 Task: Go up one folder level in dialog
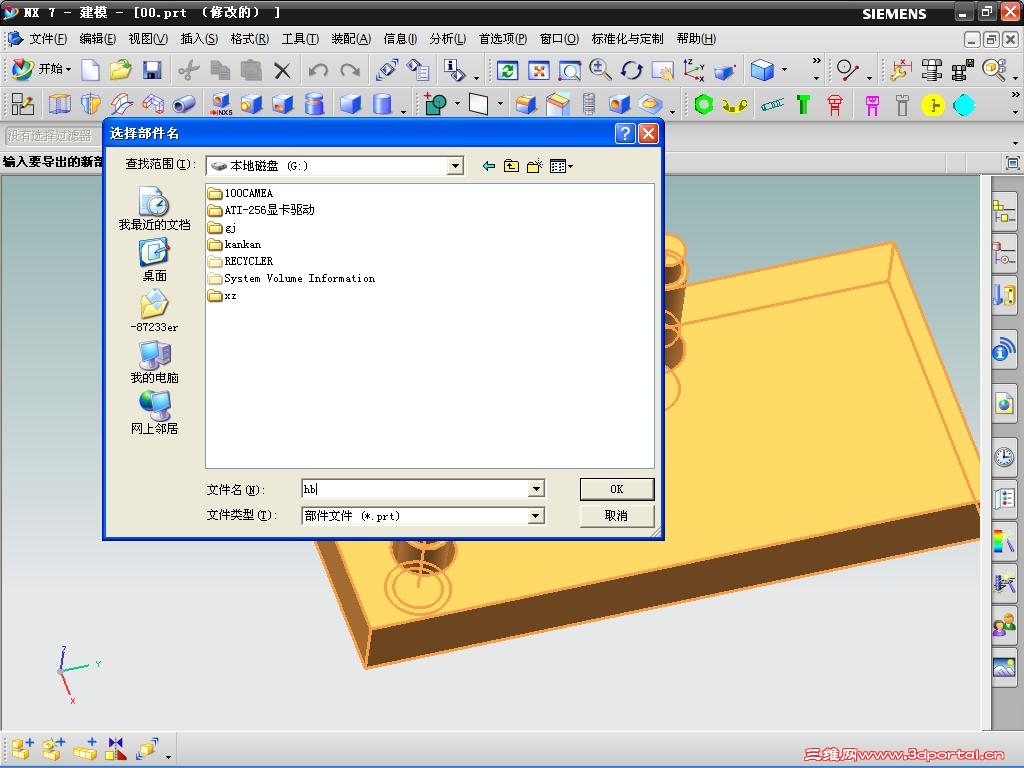pos(511,166)
